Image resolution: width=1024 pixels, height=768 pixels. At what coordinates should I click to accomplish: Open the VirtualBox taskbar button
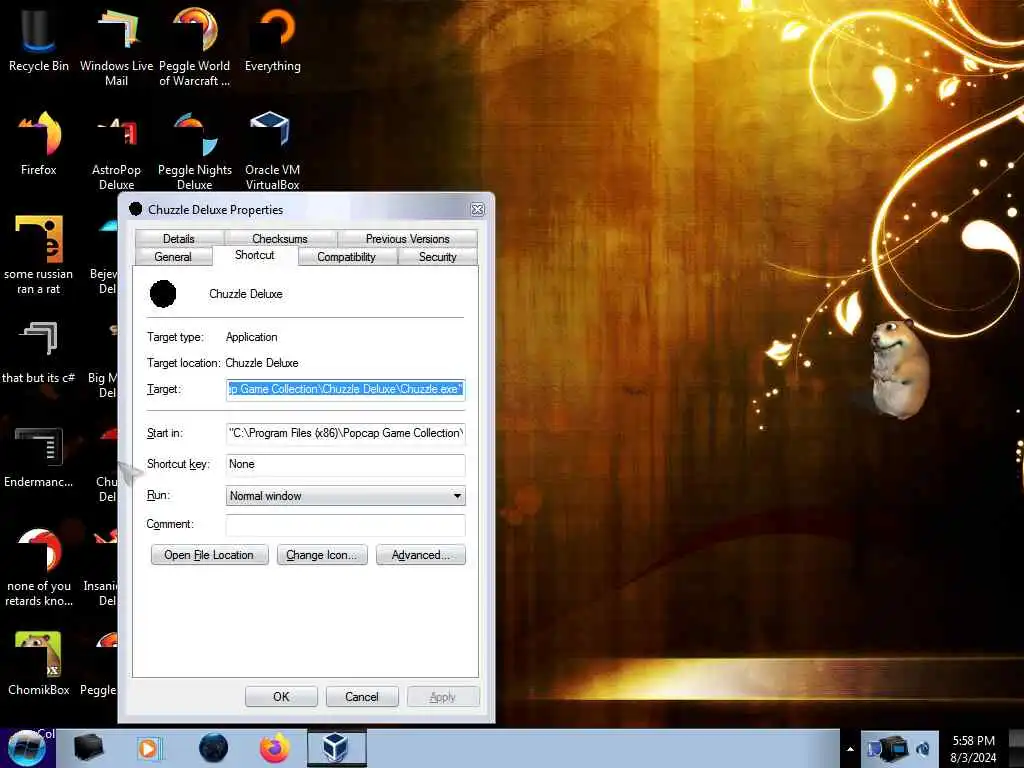pos(336,748)
